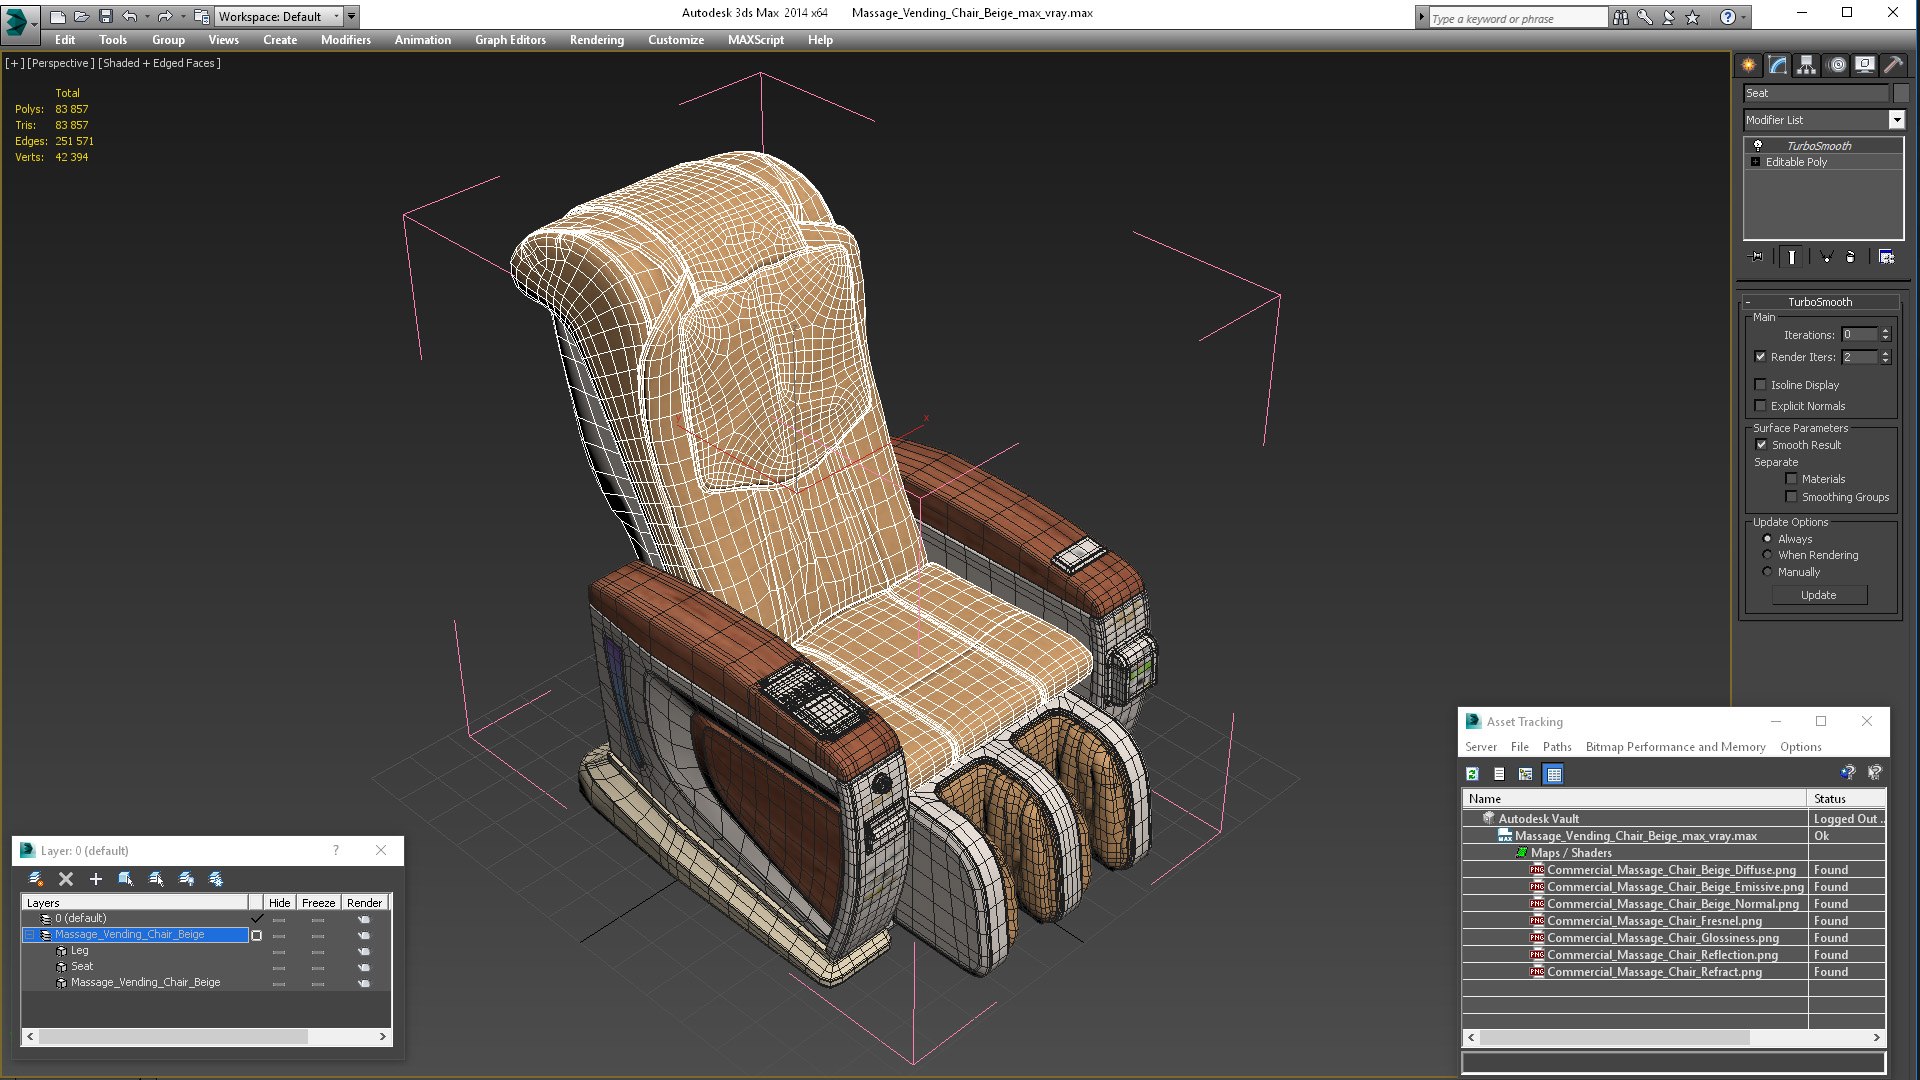Click the Subscription Center key icon
The height and width of the screenshot is (1080, 1920).
1644,17
